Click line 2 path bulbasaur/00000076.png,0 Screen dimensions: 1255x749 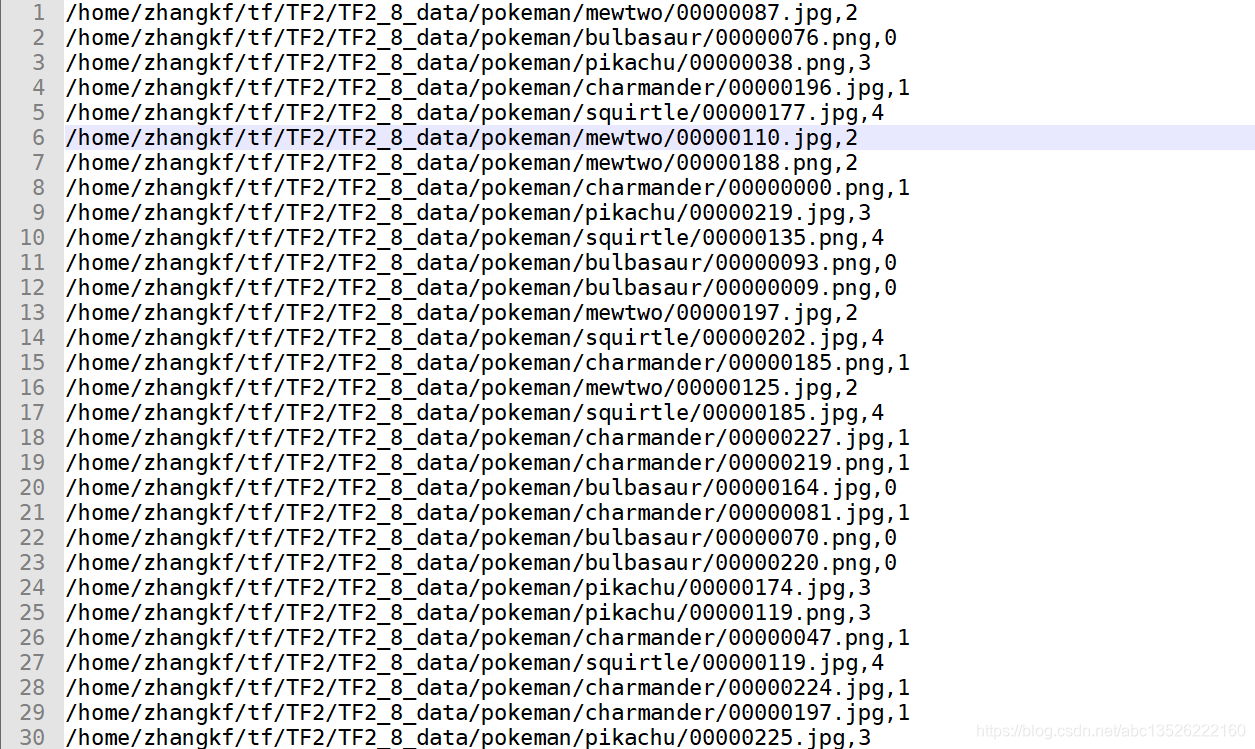[481, 38]
